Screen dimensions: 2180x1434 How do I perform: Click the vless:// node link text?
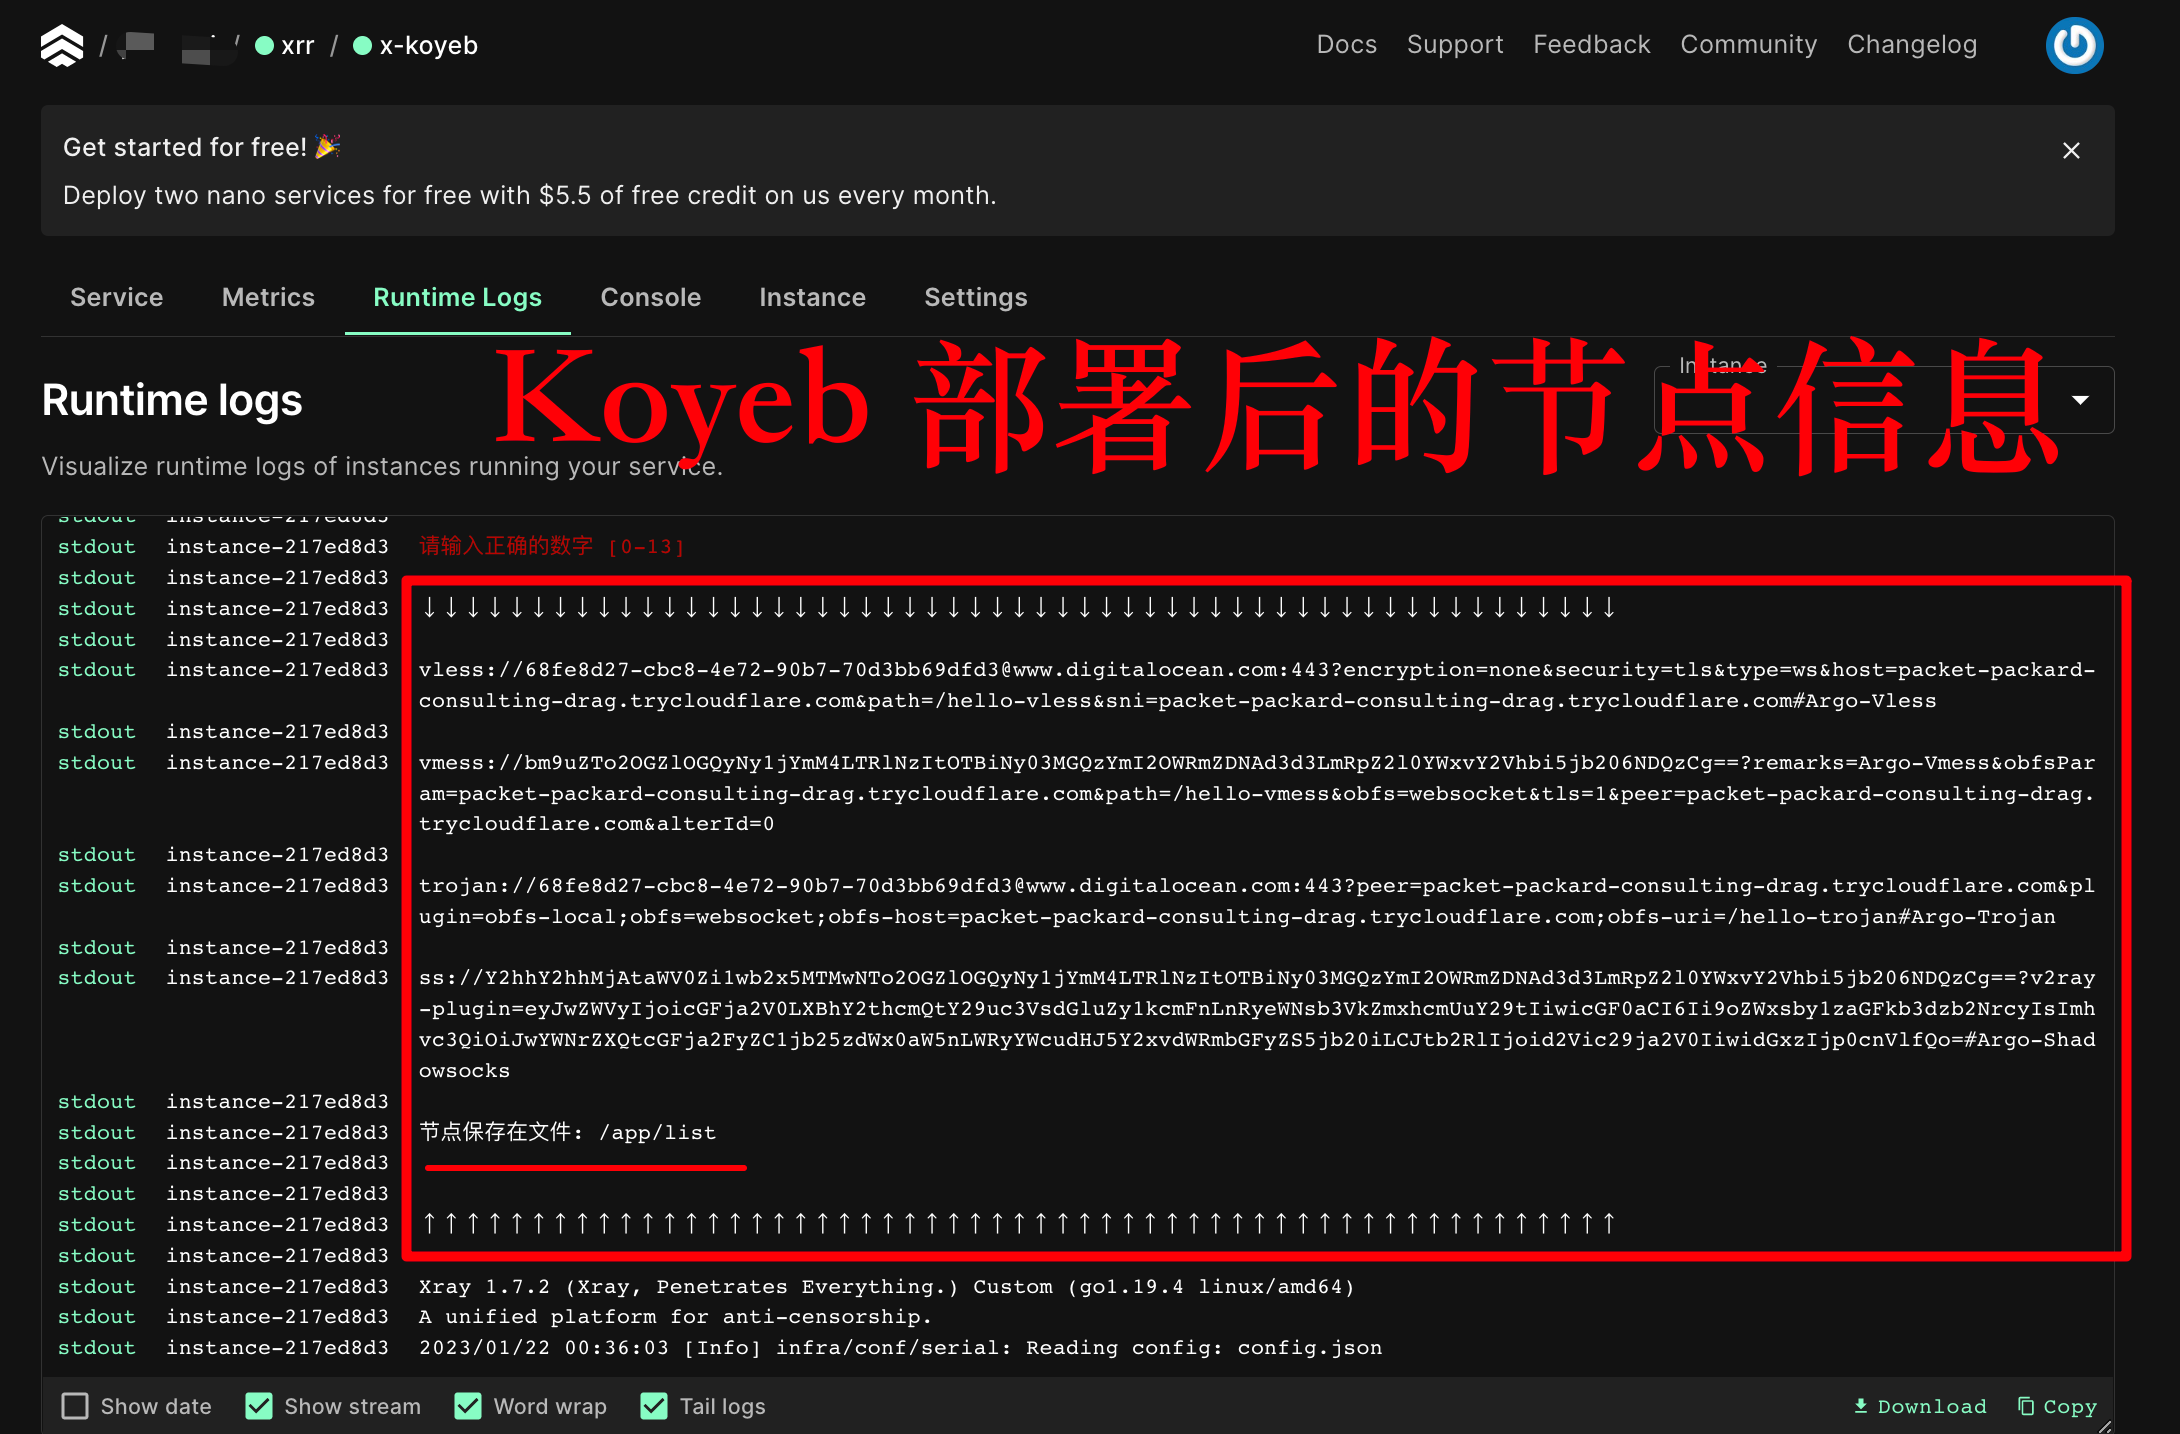point(1257,685)
